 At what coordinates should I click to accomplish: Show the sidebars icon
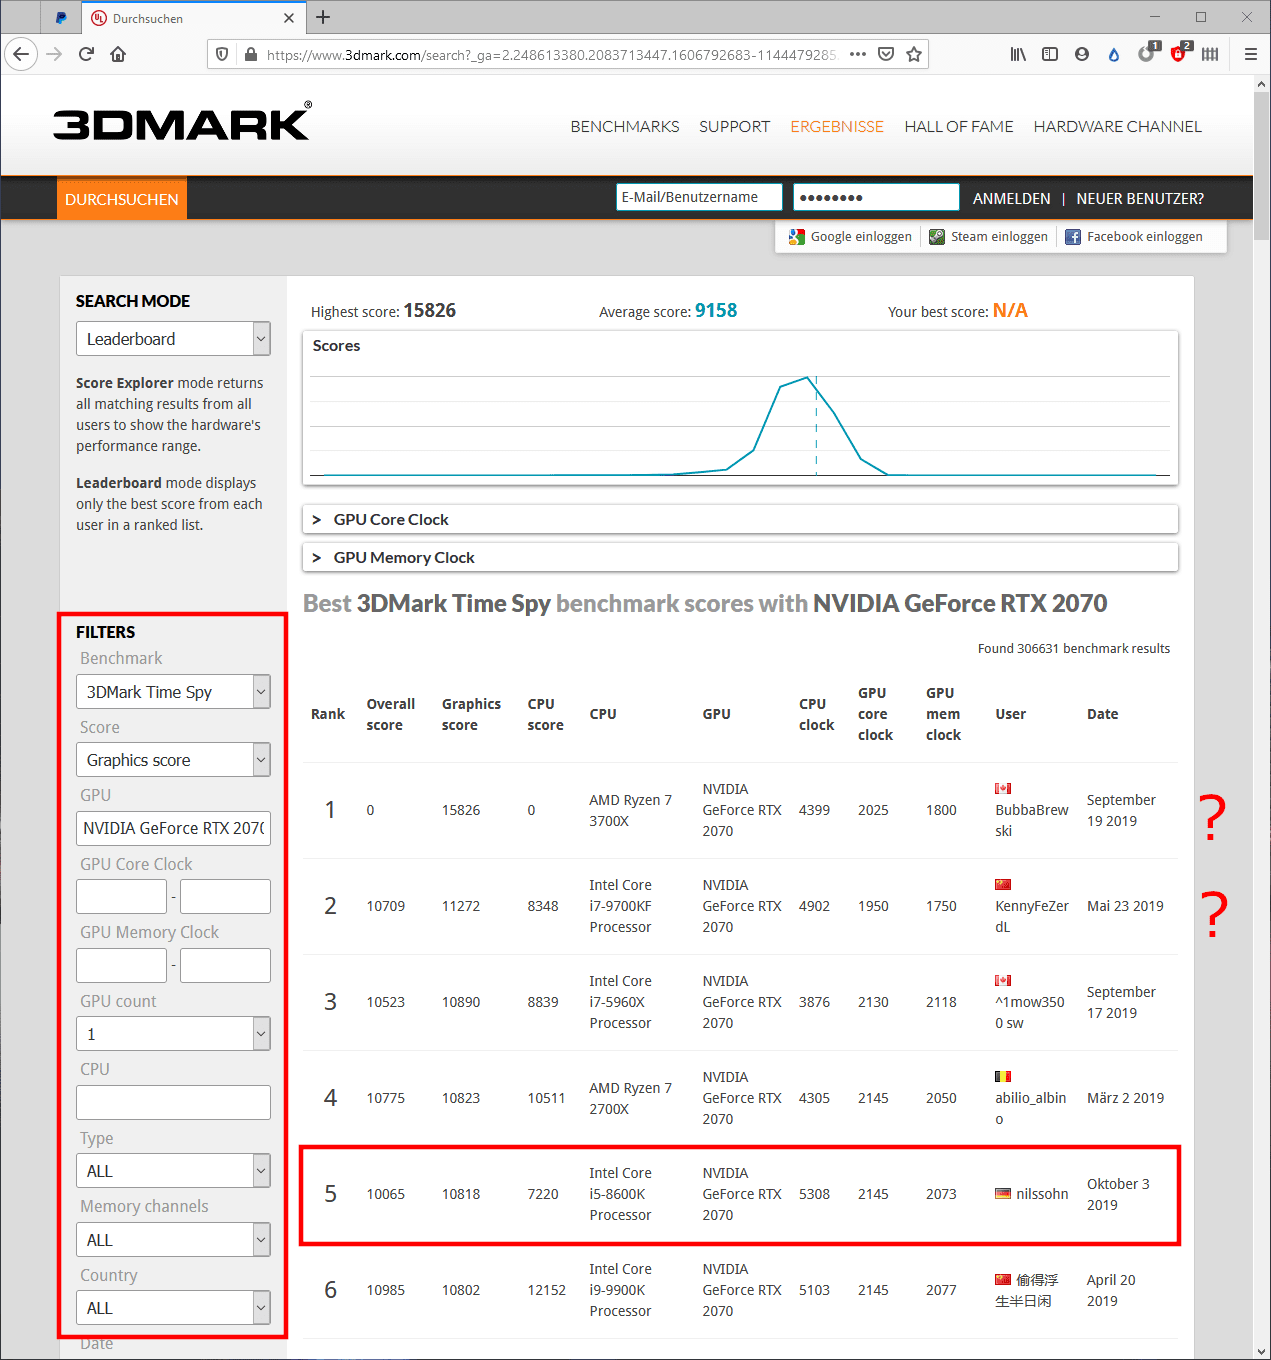[x=1050, y=54]
